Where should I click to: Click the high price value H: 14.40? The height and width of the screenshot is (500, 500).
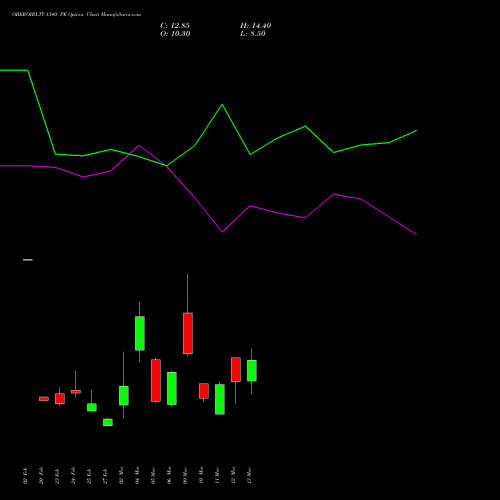point(256,26)
